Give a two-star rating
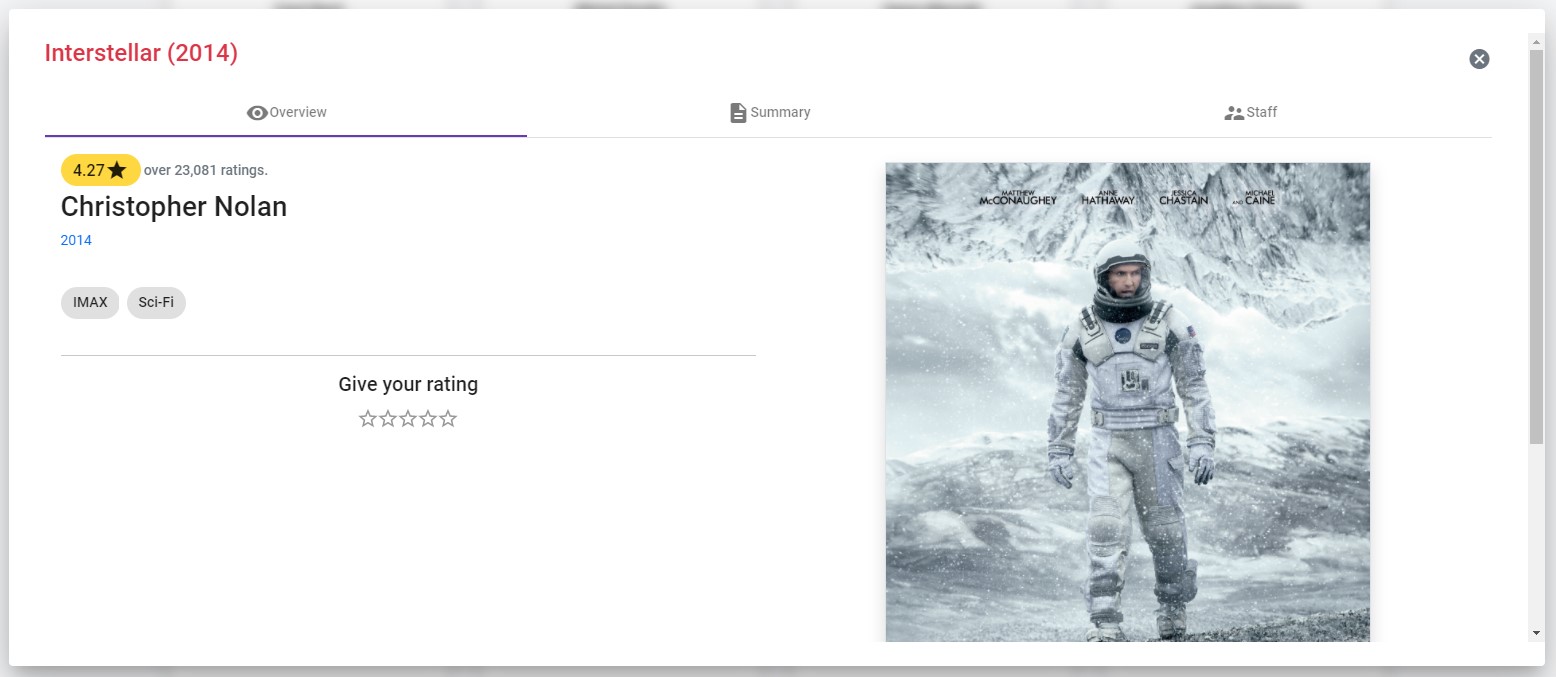Viewport: 1556px width, 677px height. point(388,419)
